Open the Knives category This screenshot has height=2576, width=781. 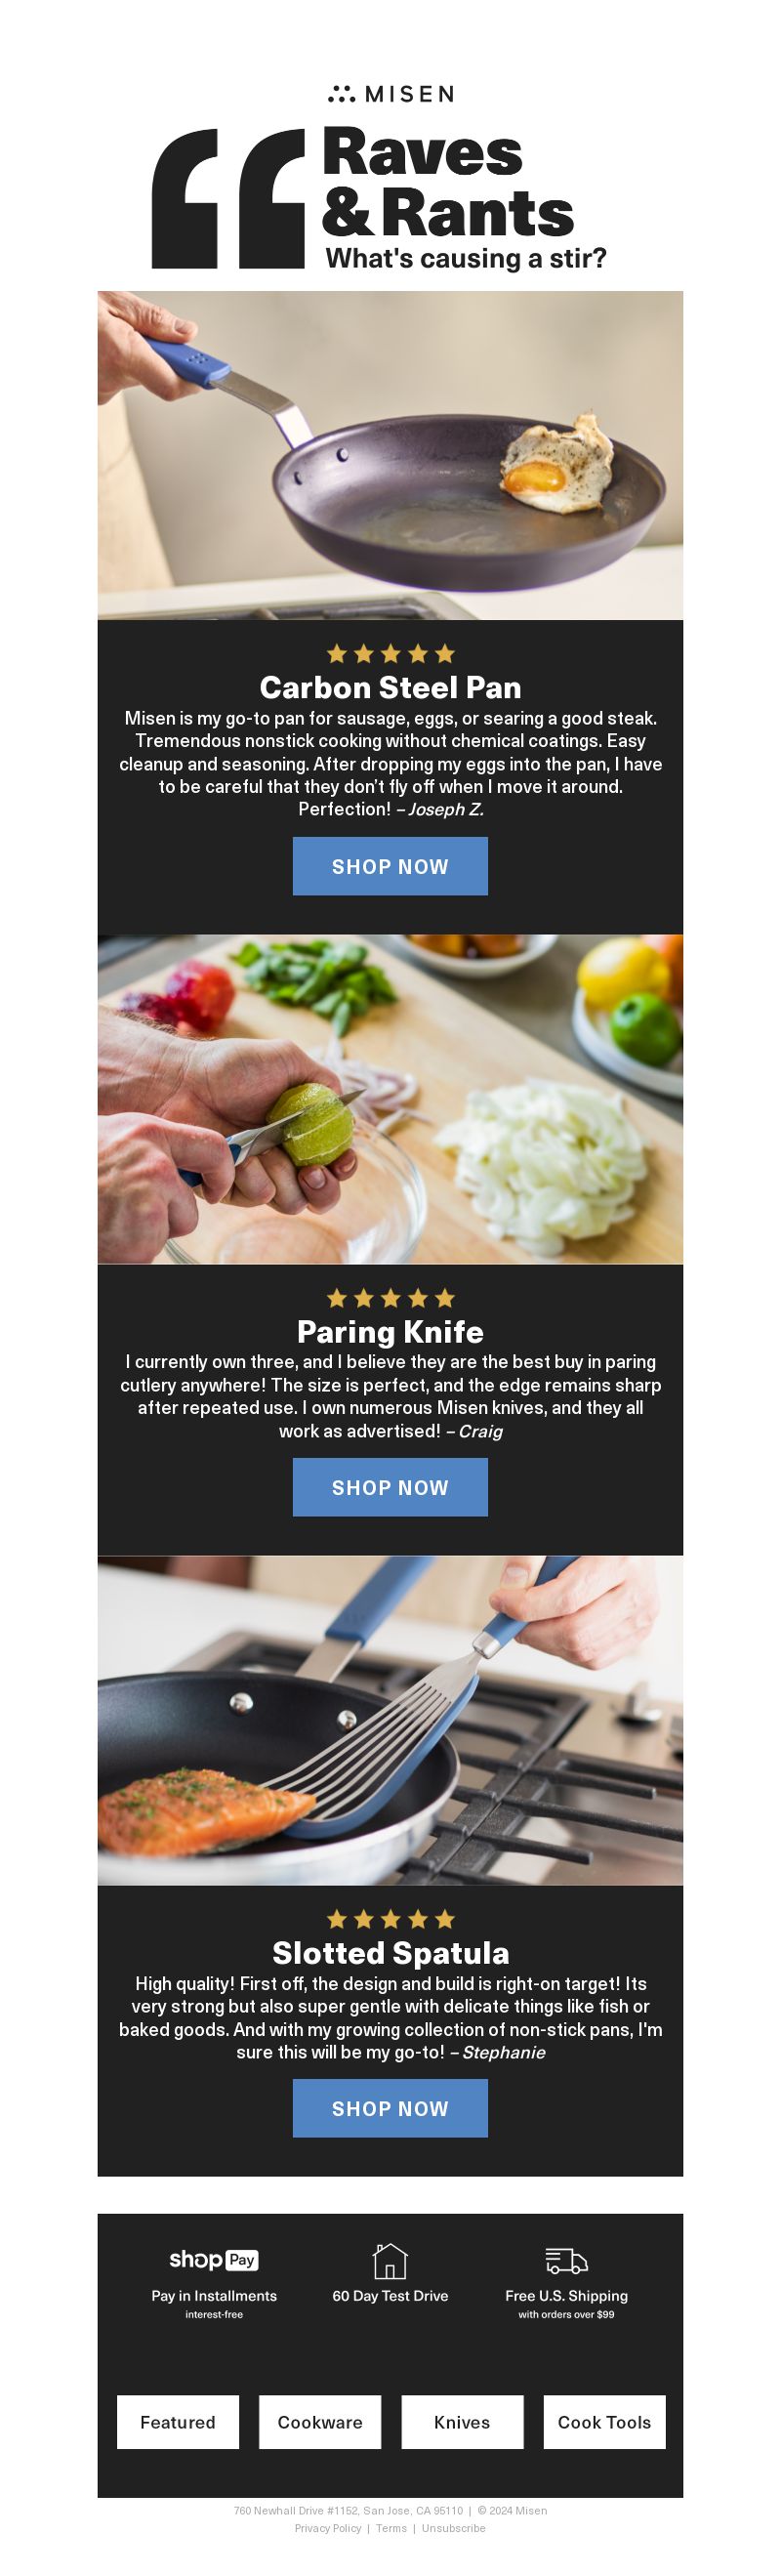(462, 2422)
